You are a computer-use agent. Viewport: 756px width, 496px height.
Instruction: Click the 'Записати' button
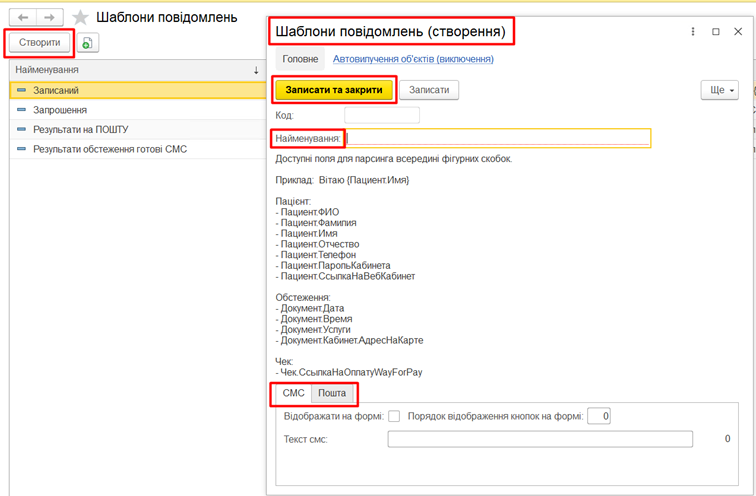429,90
